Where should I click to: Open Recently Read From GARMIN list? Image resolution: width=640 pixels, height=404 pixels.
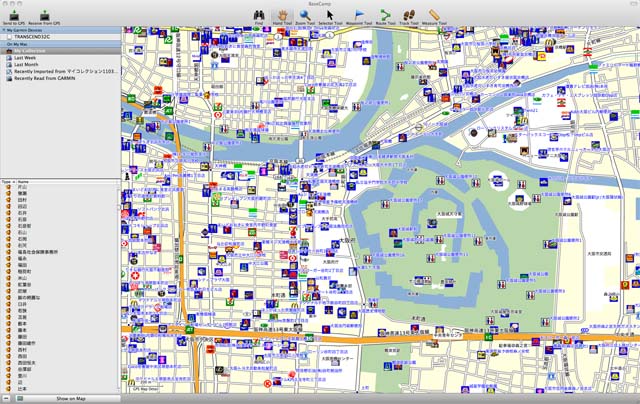point(60,78)
